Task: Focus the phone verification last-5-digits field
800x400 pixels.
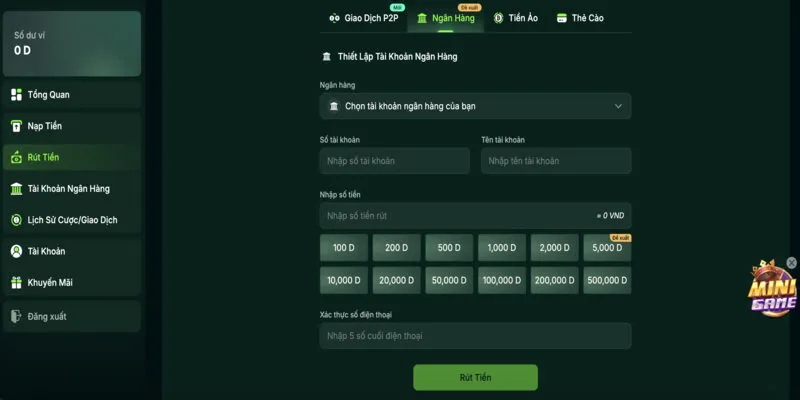Action: coord(475,336)
